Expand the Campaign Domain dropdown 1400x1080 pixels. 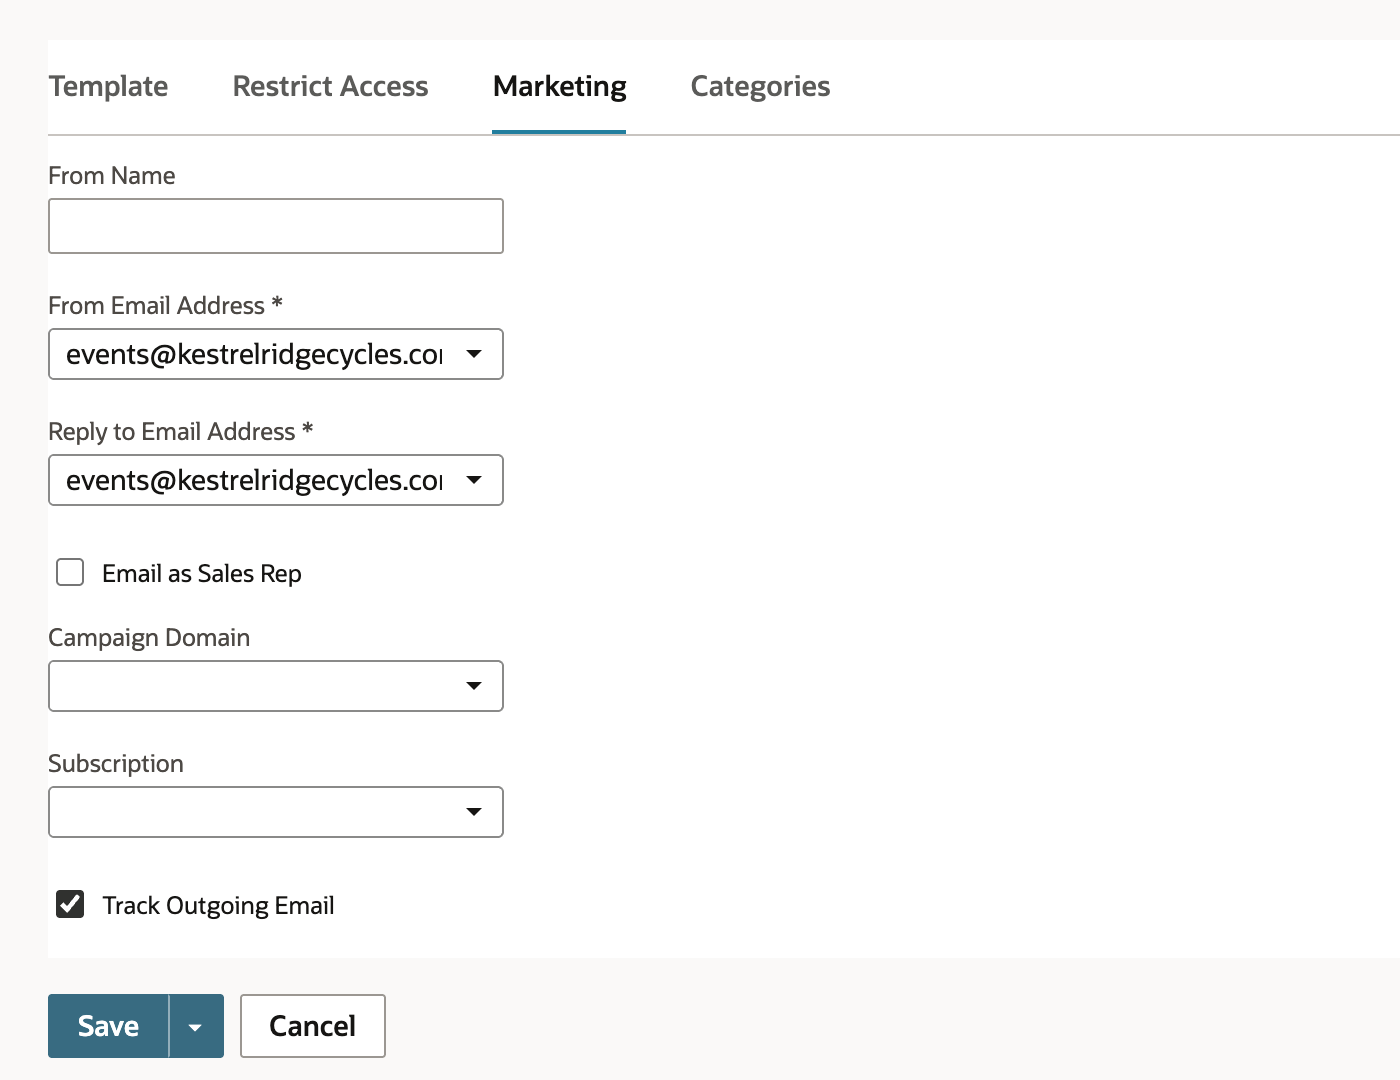(x=276, y=686)
